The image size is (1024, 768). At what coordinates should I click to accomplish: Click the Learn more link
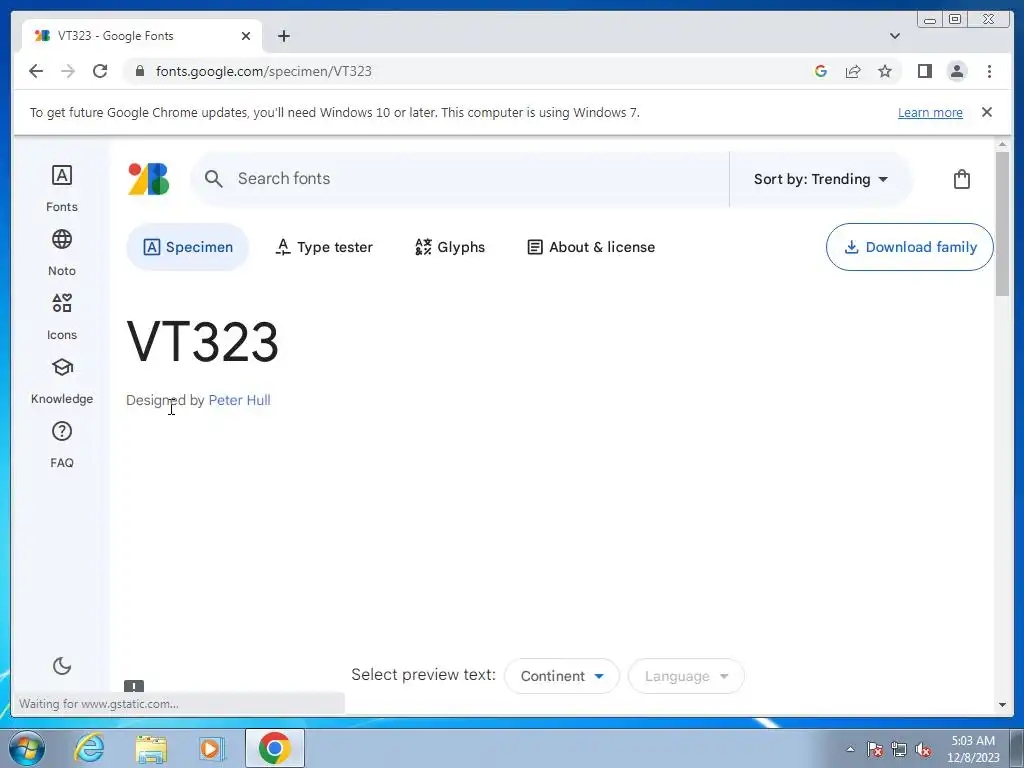tap(930, 112)
